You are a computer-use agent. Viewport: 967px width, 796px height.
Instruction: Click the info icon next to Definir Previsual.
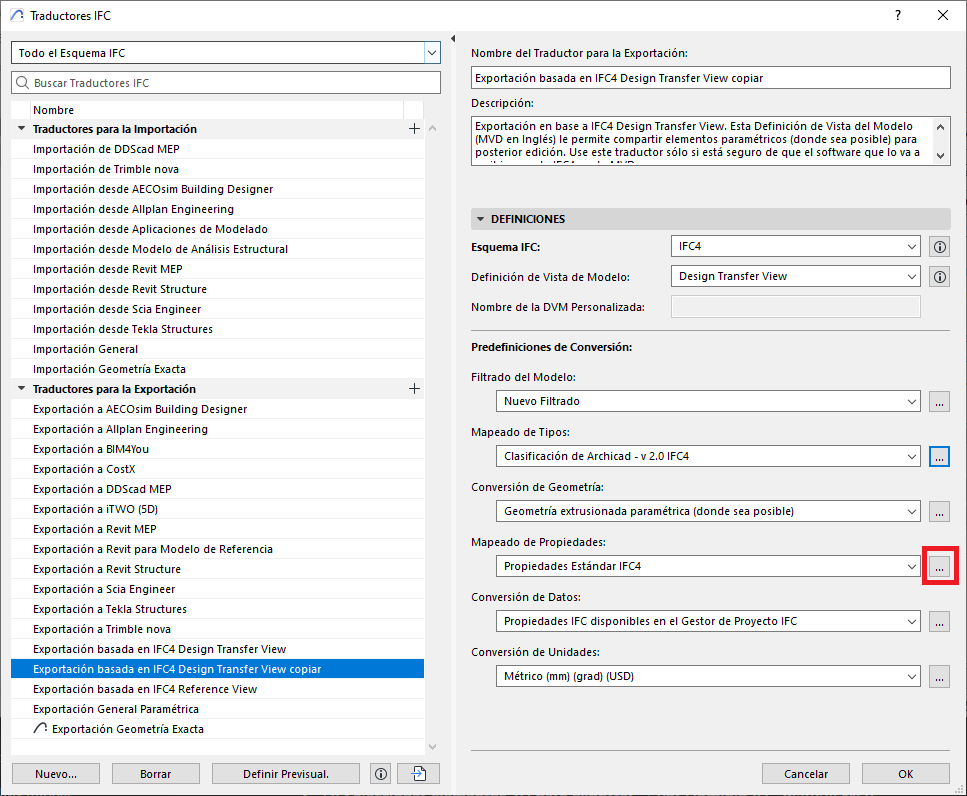380,774
